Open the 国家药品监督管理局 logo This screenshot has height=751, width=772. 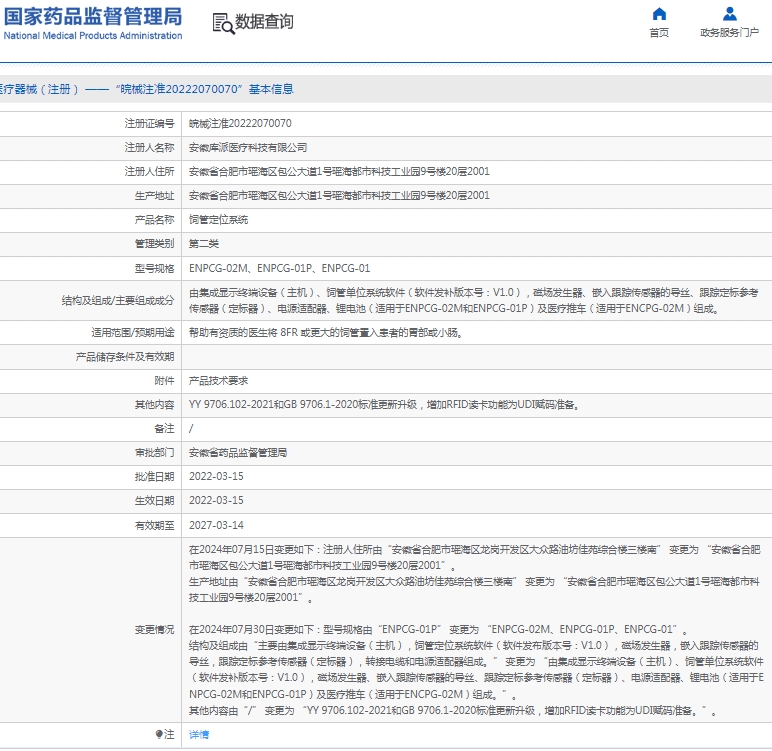click(93, 23)
